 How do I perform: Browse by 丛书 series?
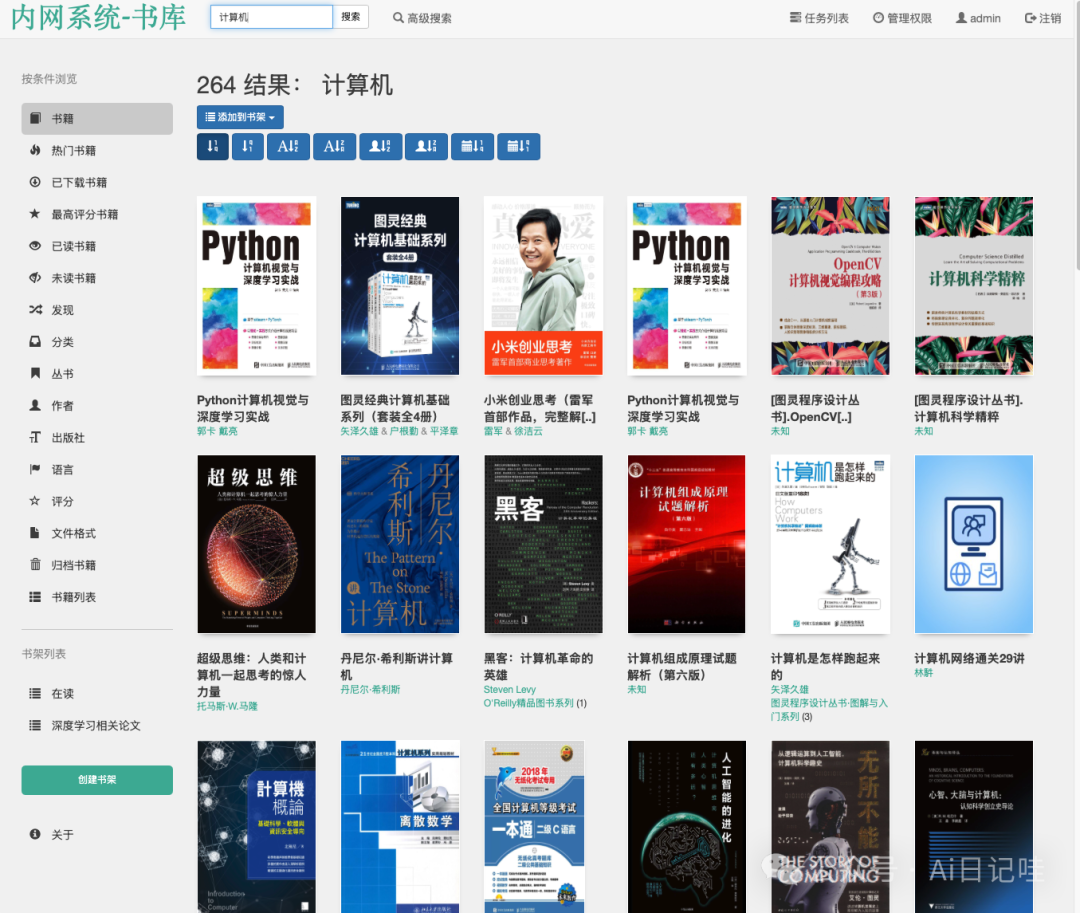[x=97, y=374]
